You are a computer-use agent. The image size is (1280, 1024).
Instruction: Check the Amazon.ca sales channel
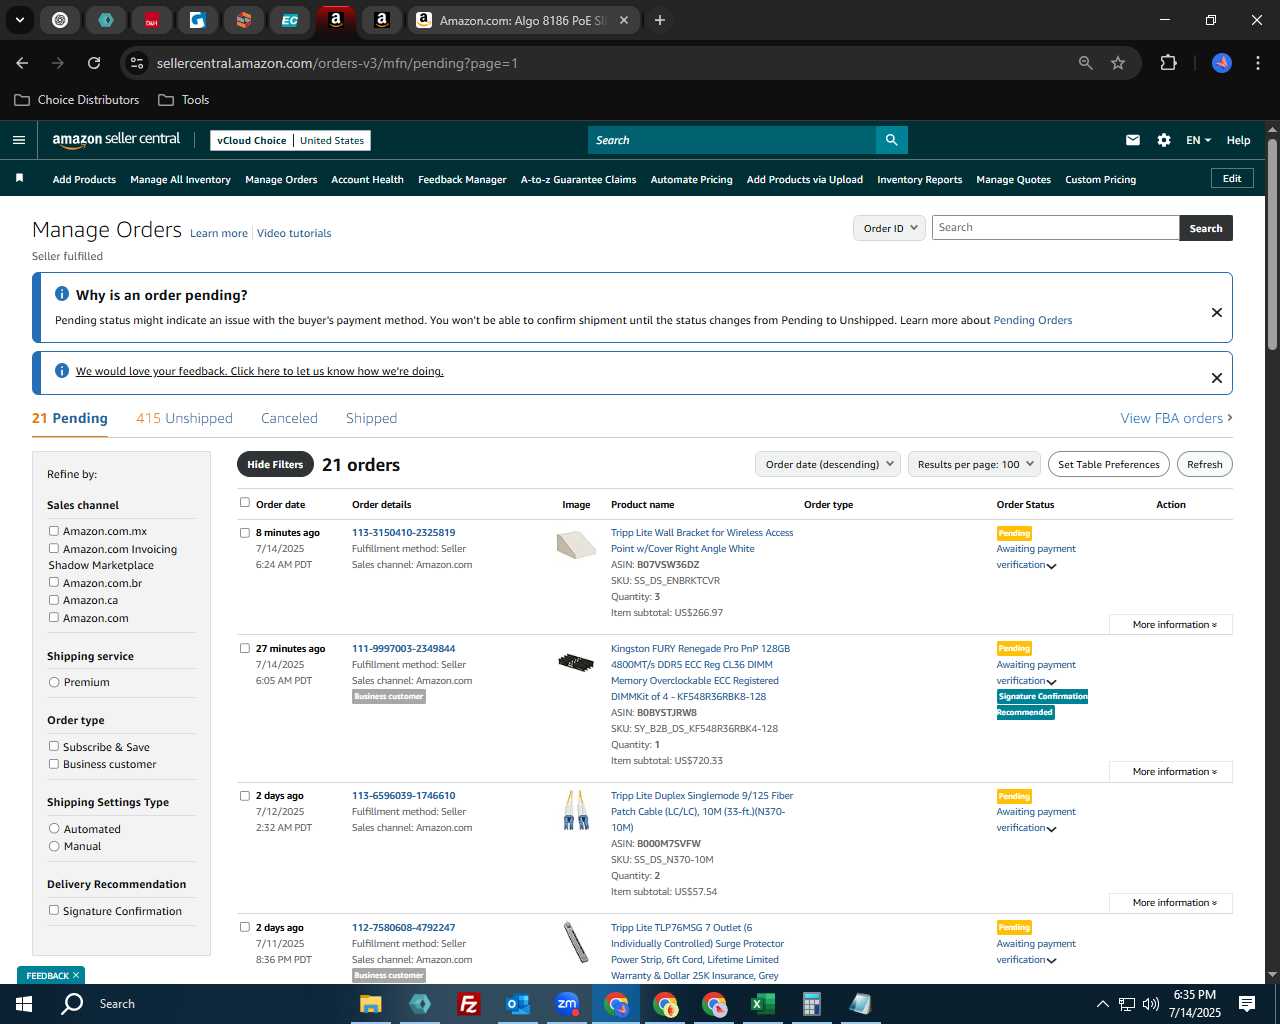54,599
